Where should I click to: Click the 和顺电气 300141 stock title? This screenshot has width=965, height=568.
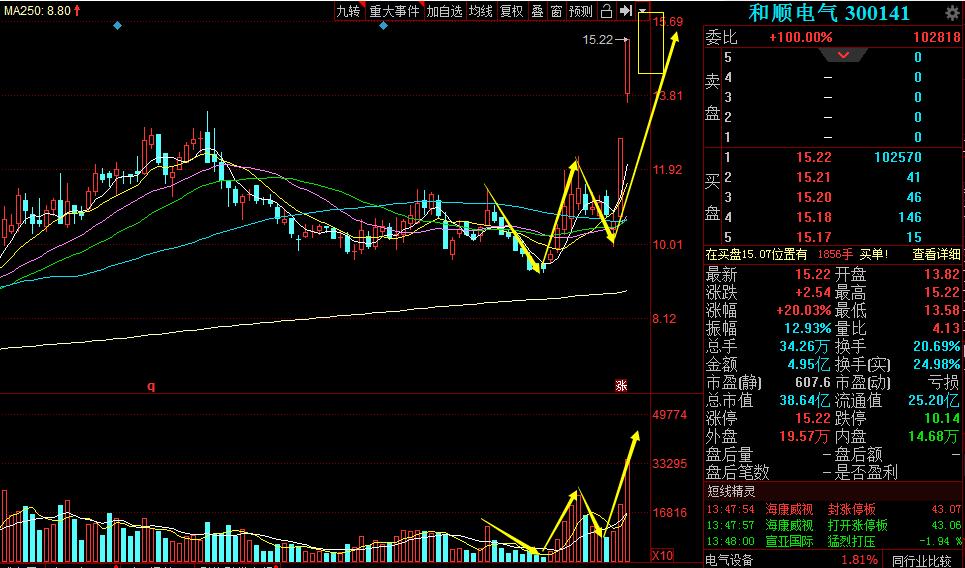click(829, 12)
